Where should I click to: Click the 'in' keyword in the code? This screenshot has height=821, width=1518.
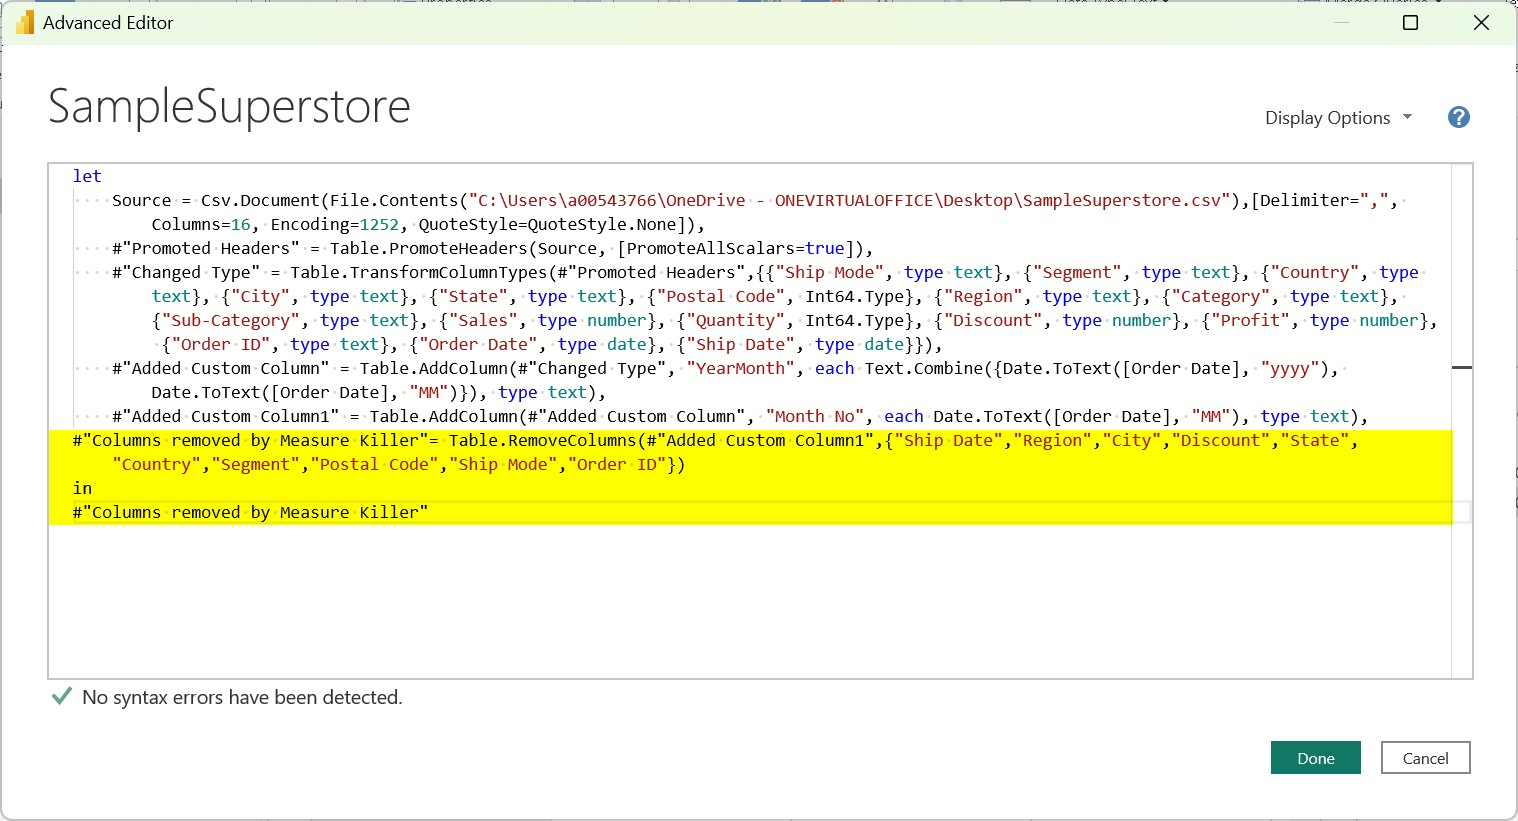[x=82, y=488]
